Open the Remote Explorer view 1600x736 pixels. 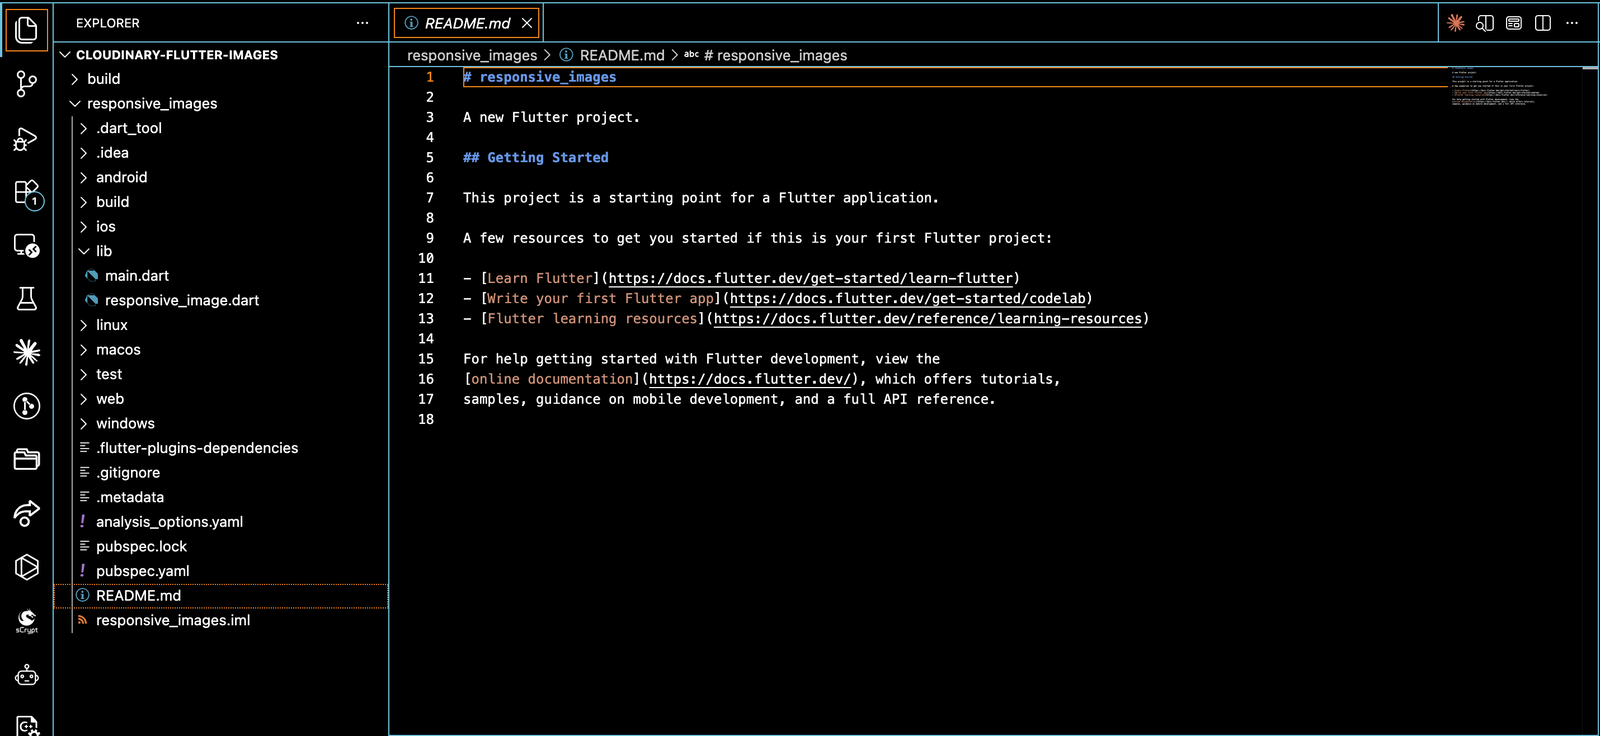point(27,246)
